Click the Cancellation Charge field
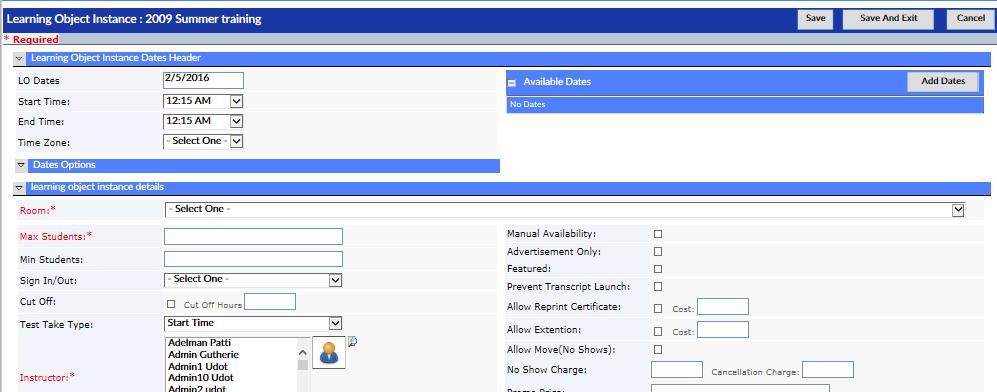The height and width of the screenshot is (392, 997). click(828, 370)
